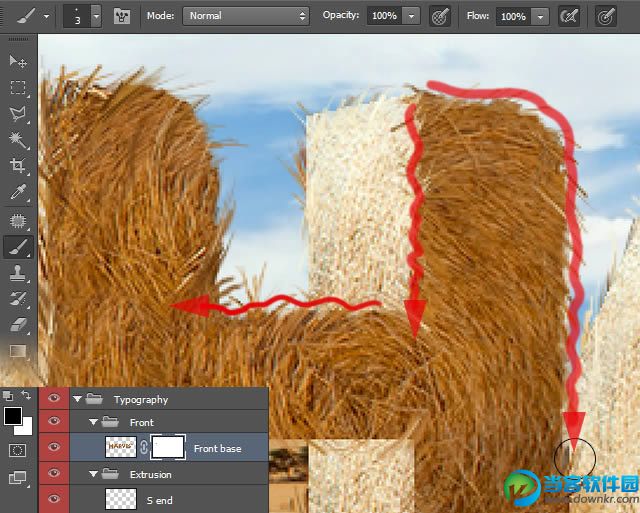Open the Flow slider dropdown

coord(540,17)
